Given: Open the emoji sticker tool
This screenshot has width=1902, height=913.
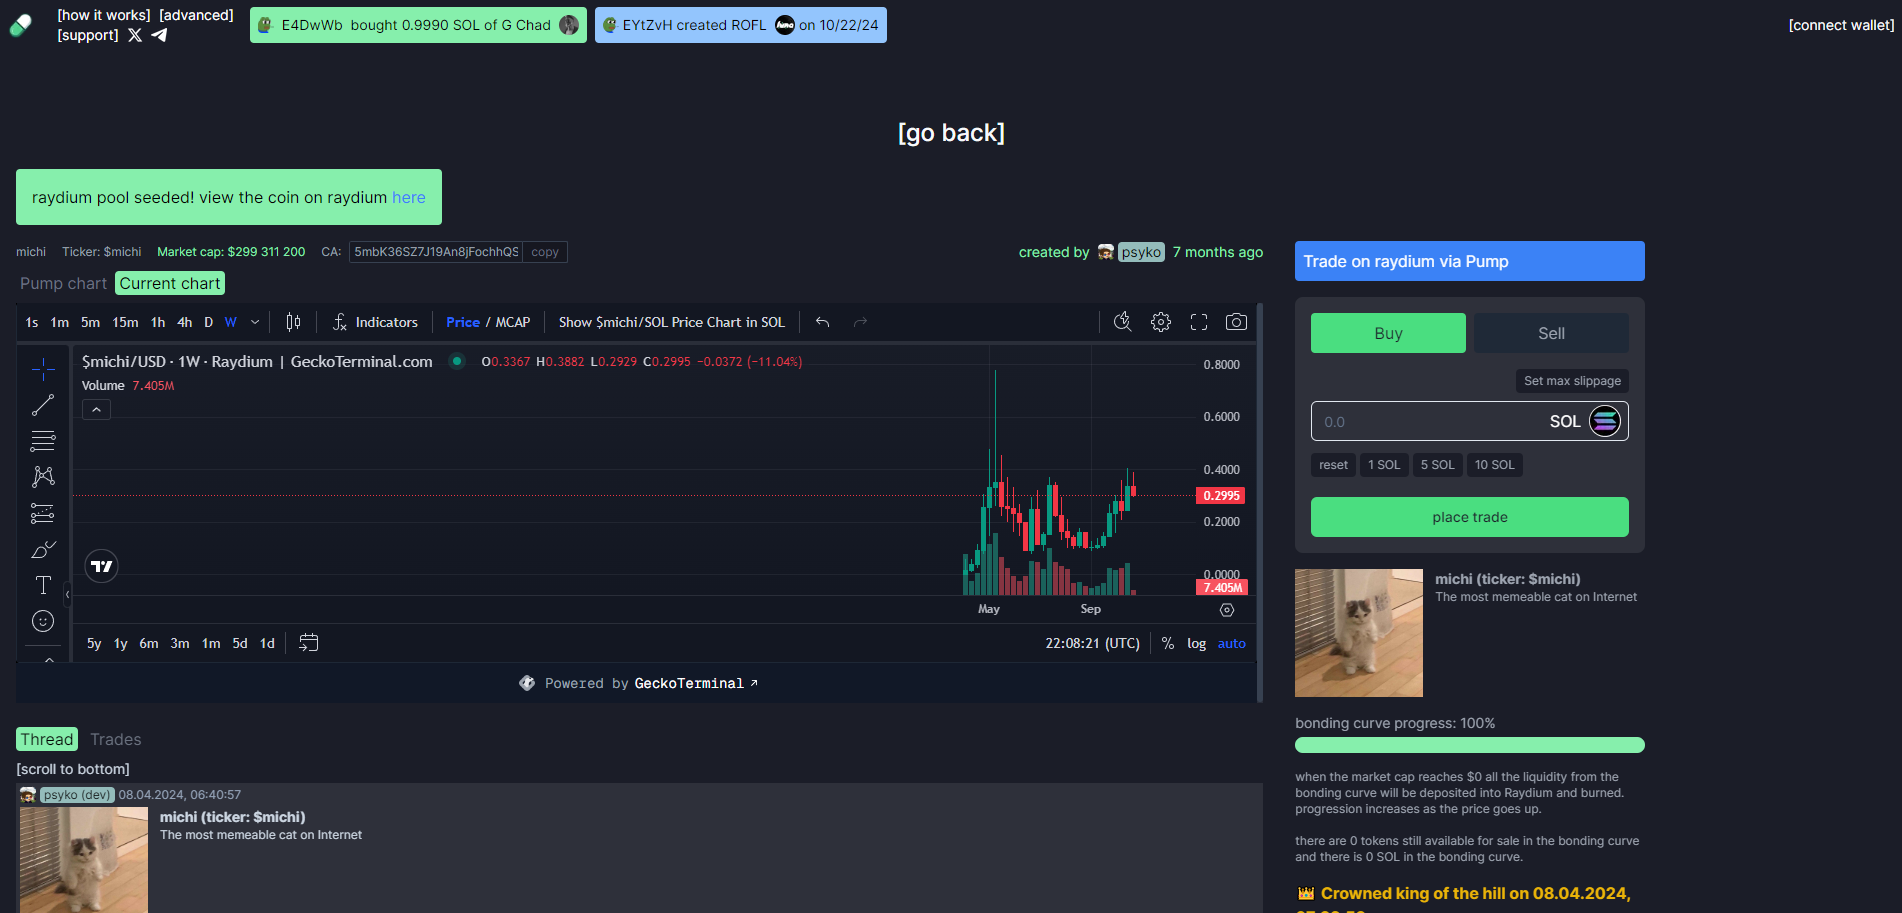Looking at the screenshot, I should (x=43, y=620).
